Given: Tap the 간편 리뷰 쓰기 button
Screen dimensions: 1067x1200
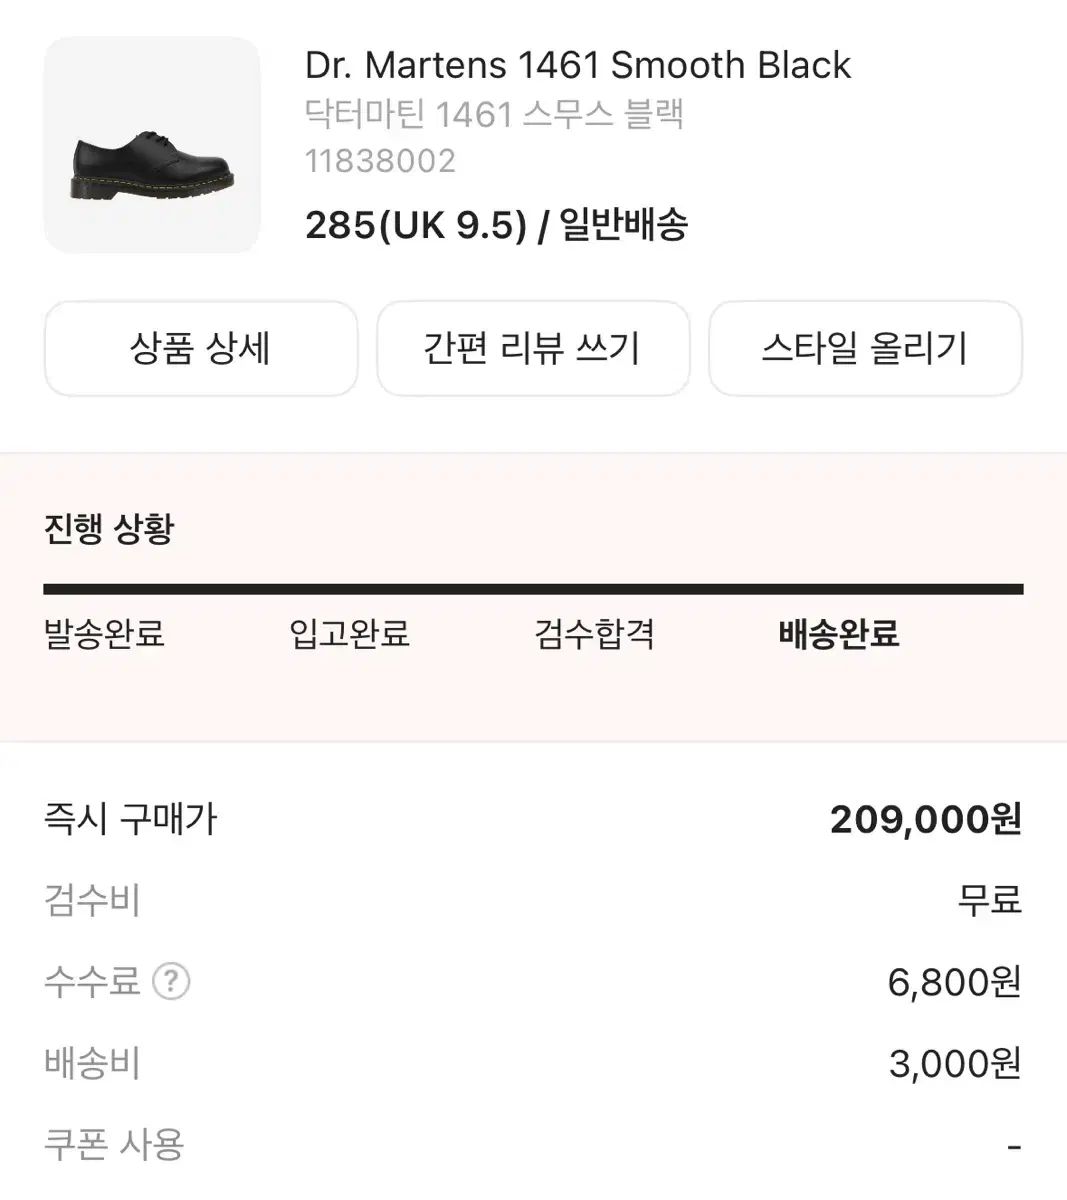Looking at the screenshot, I should click(533, 349).
